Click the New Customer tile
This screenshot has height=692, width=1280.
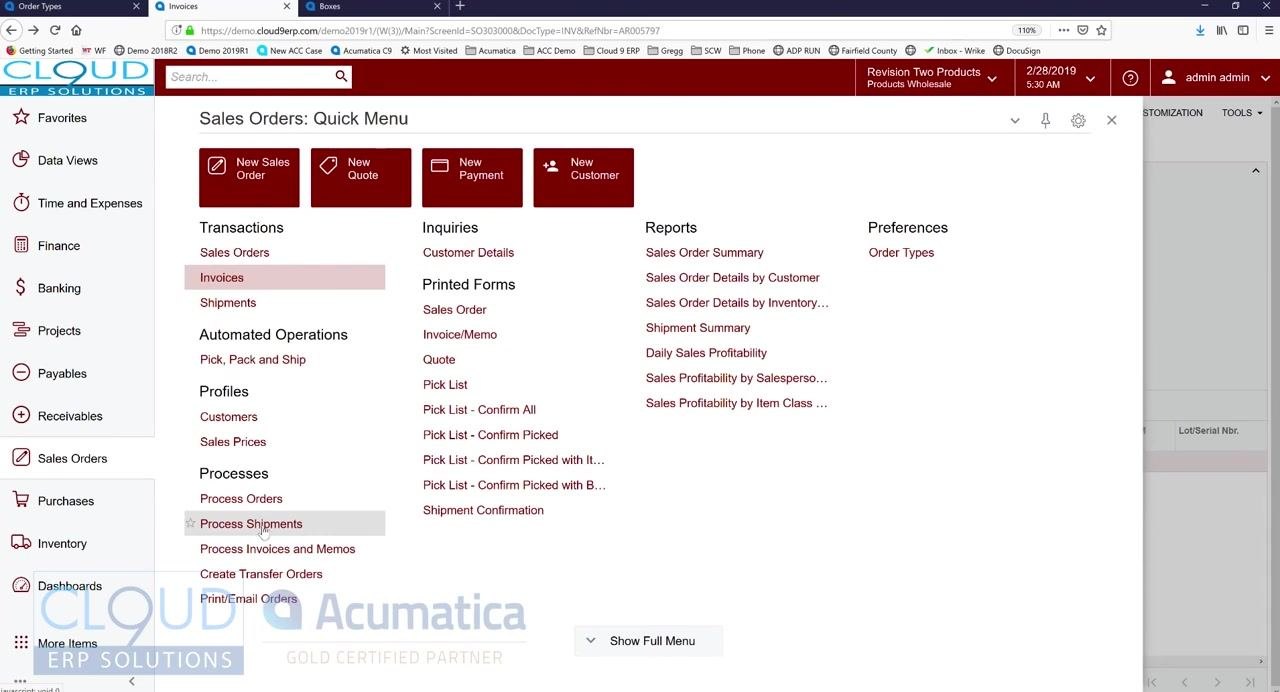click(583, 178)
